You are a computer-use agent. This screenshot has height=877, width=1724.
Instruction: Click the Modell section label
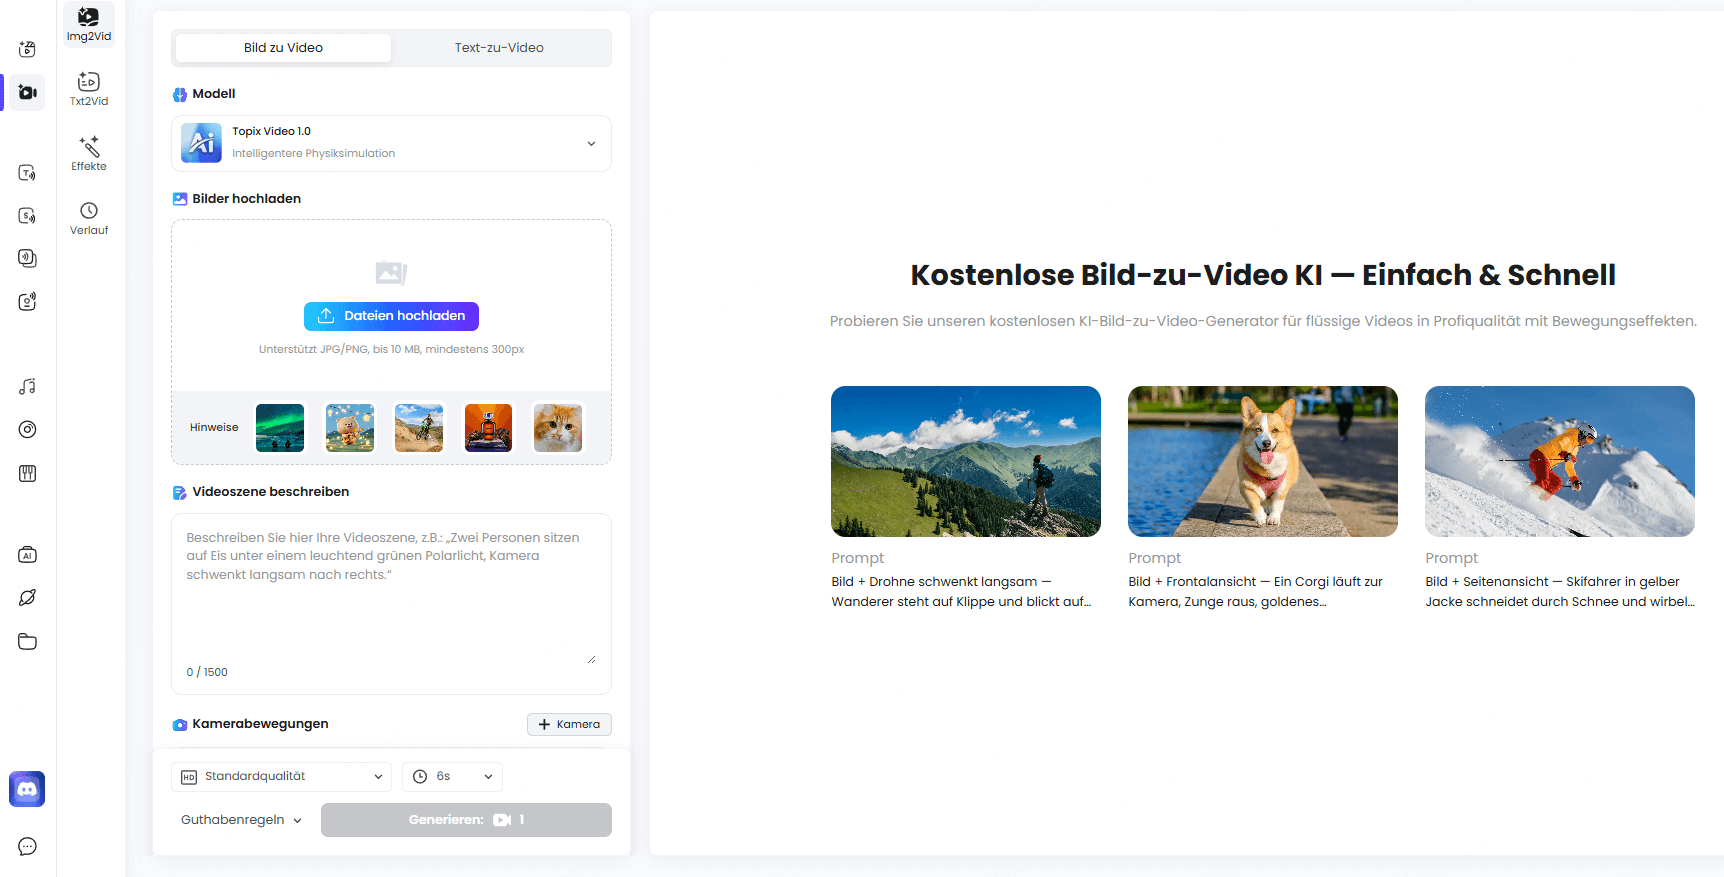click(x=214, y=94)
